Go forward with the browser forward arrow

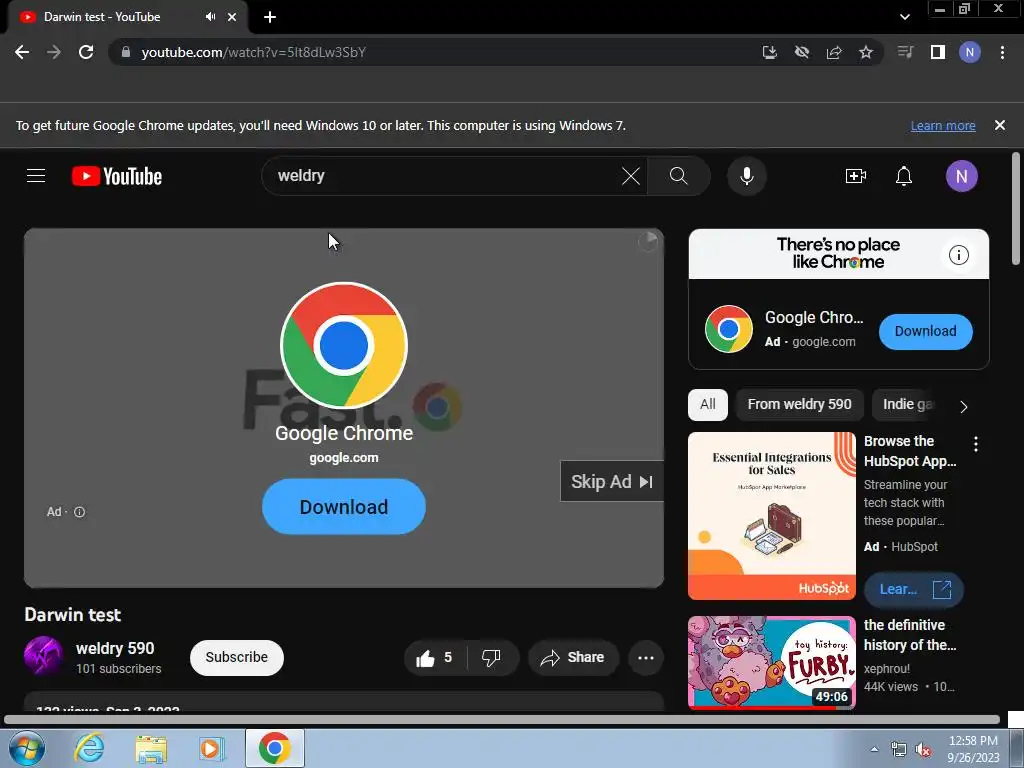click(x=54, y=52)
